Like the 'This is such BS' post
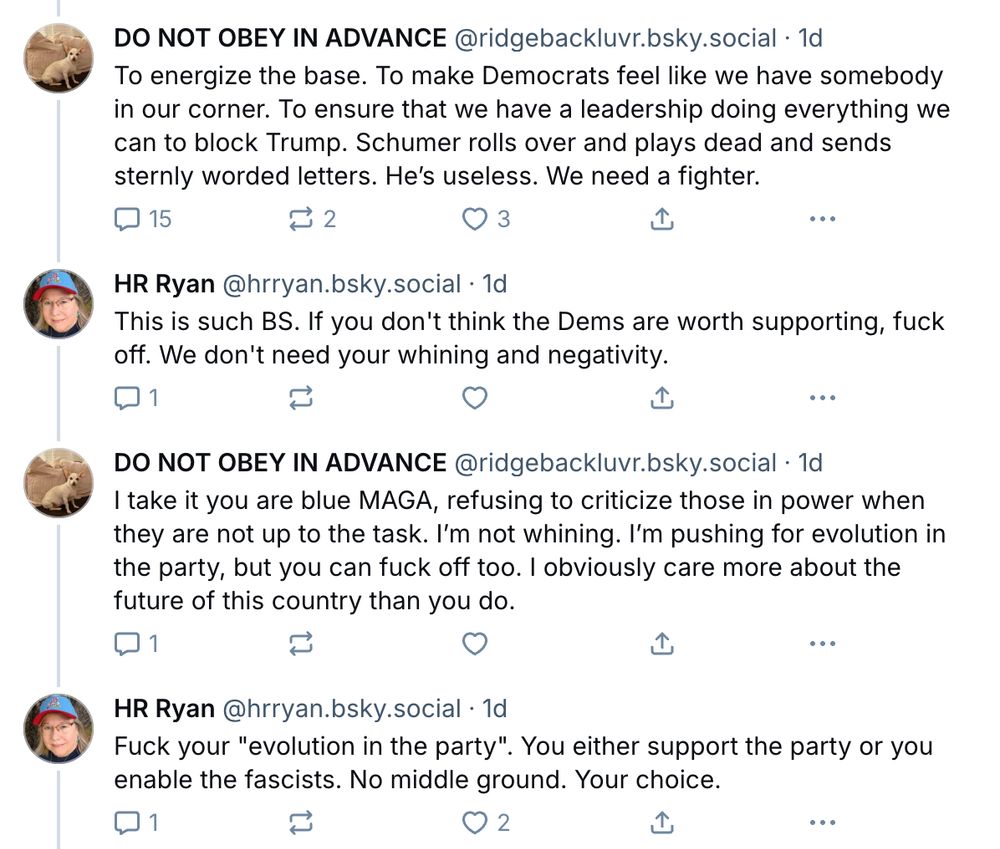Screen dimensions: 1000x849 [474, 398]
